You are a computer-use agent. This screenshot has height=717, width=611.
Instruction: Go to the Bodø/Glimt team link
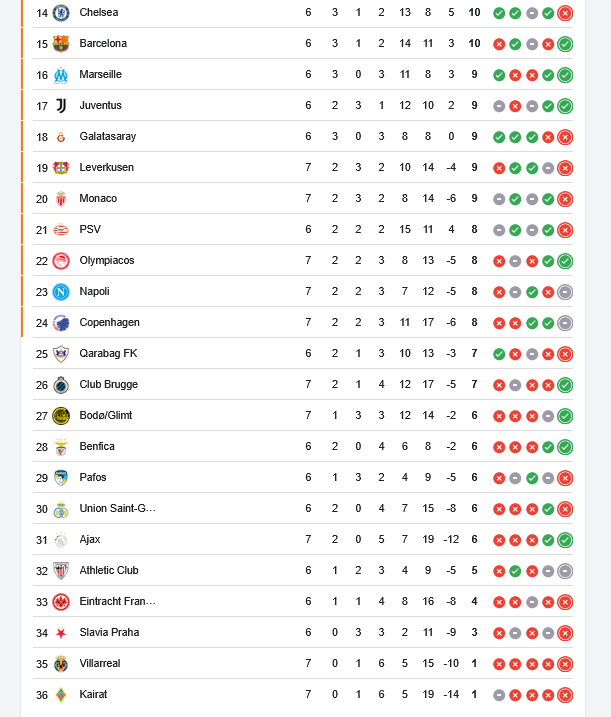[x=106, y=415]
